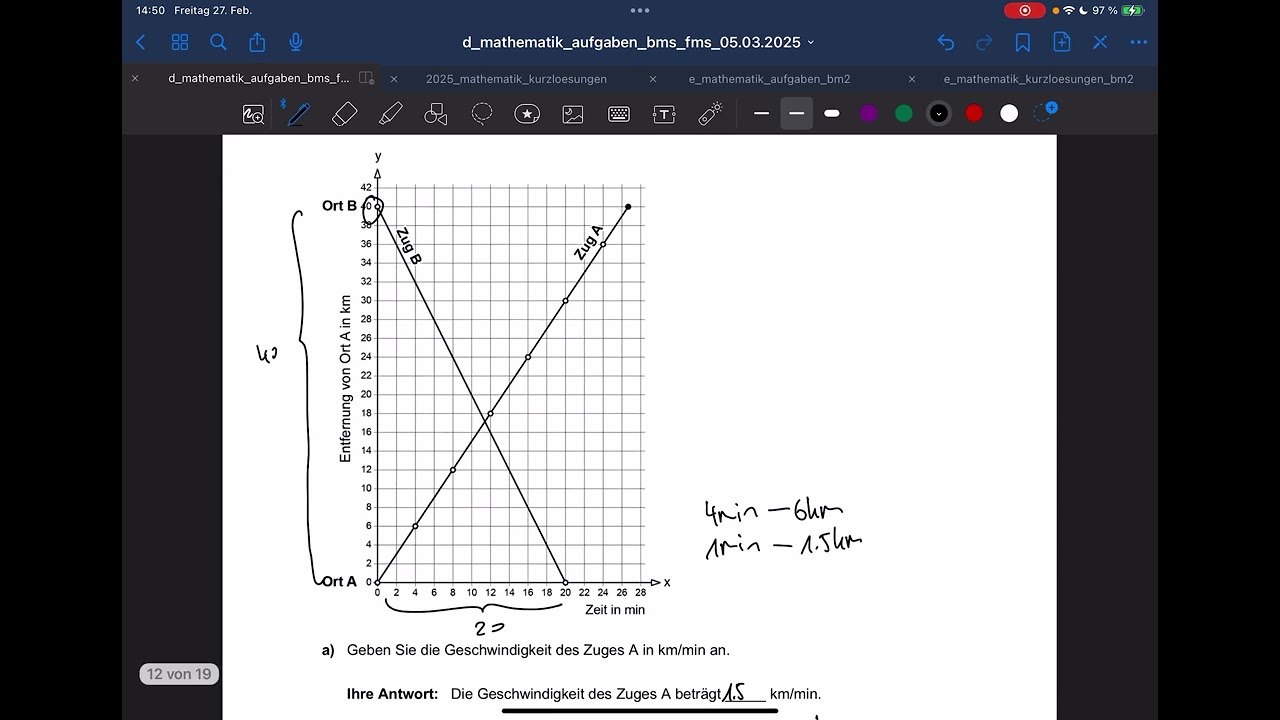Close the e_mathematik_aufgaben_bm2 tab

(653, 79)
